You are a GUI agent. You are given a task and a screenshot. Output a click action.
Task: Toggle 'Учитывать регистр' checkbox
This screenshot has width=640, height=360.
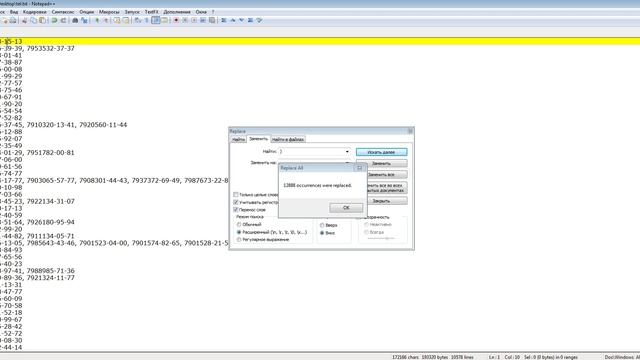(x=236, y=202)
